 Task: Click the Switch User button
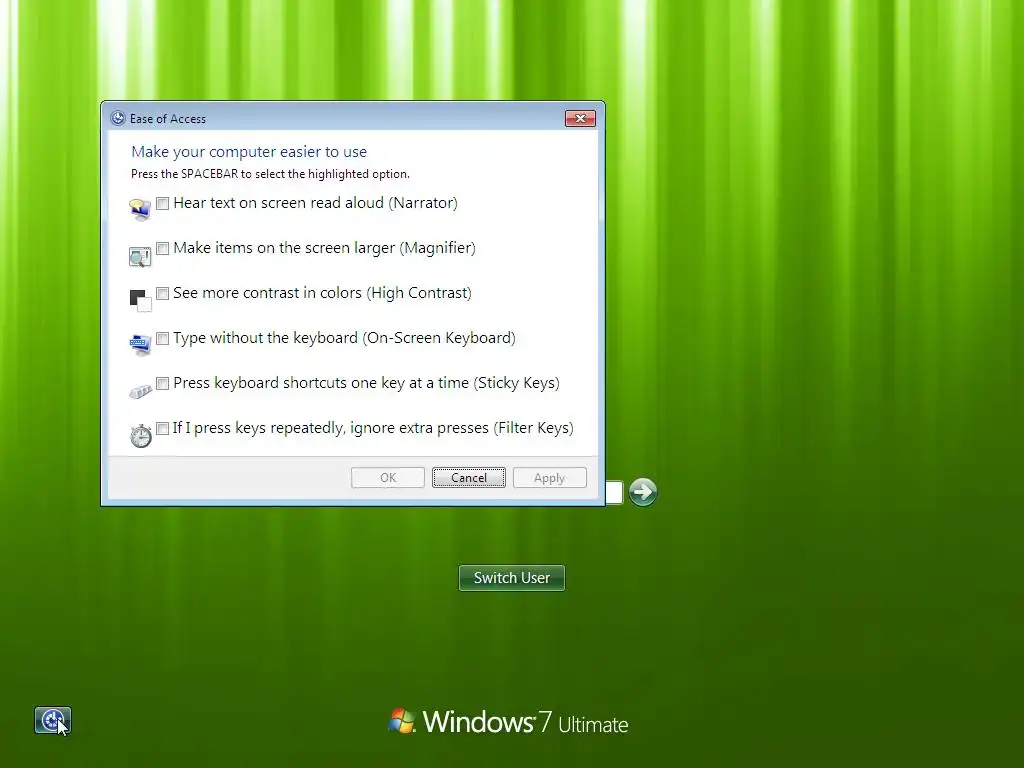tap(512, 578)
